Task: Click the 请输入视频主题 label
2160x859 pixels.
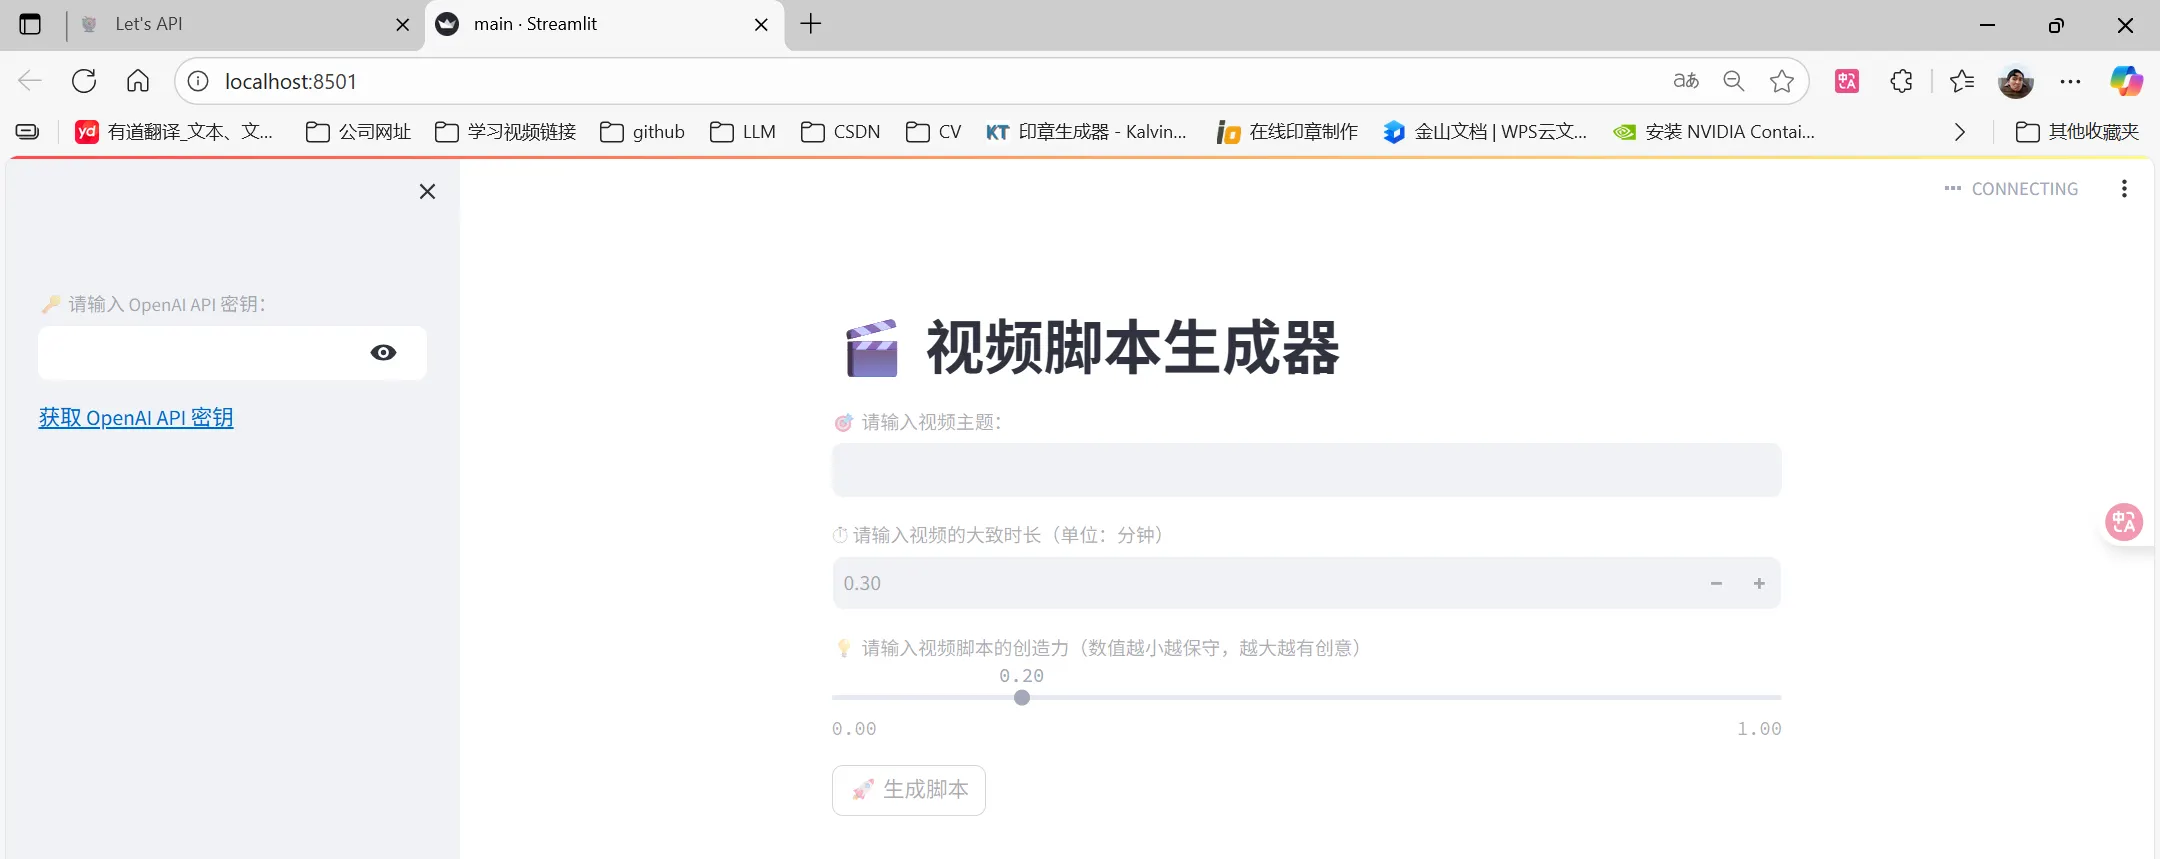Action: coord(918,423)
